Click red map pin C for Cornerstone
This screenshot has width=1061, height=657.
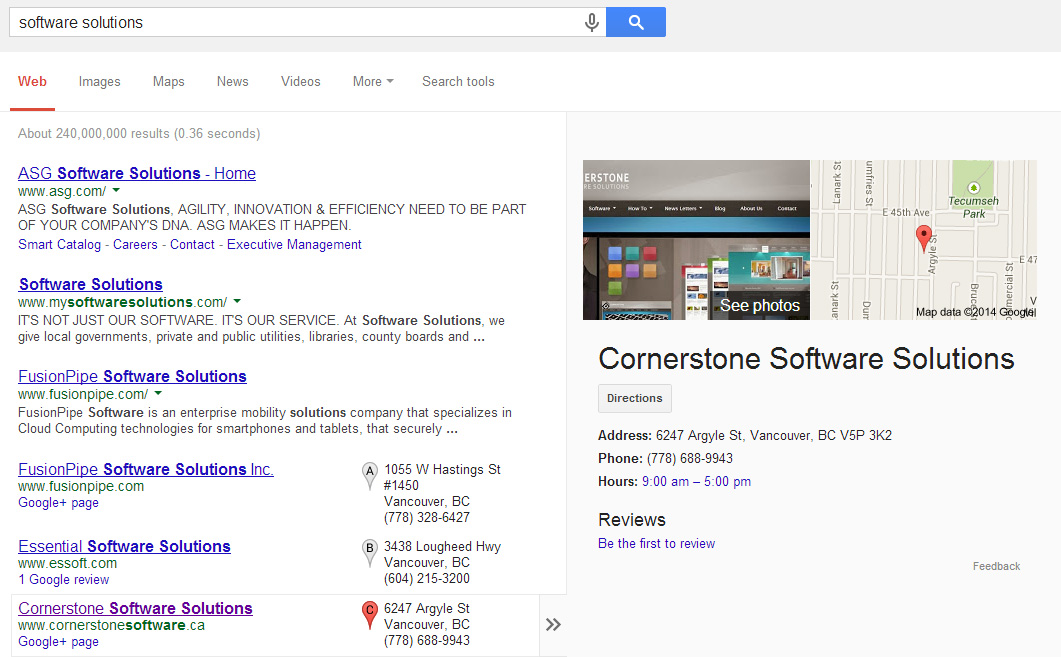[x=369, y=614]
